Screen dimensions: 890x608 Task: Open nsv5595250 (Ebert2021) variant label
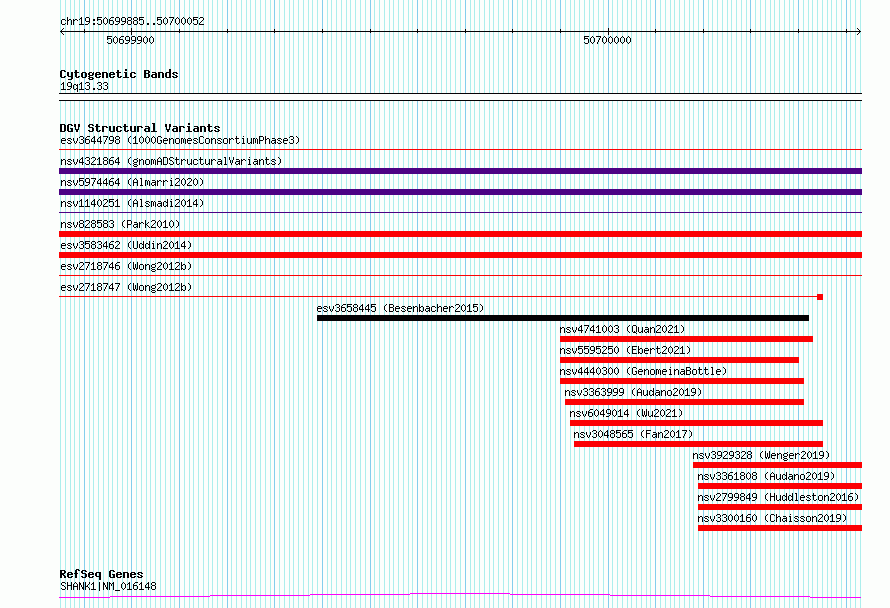click(625, 350)
